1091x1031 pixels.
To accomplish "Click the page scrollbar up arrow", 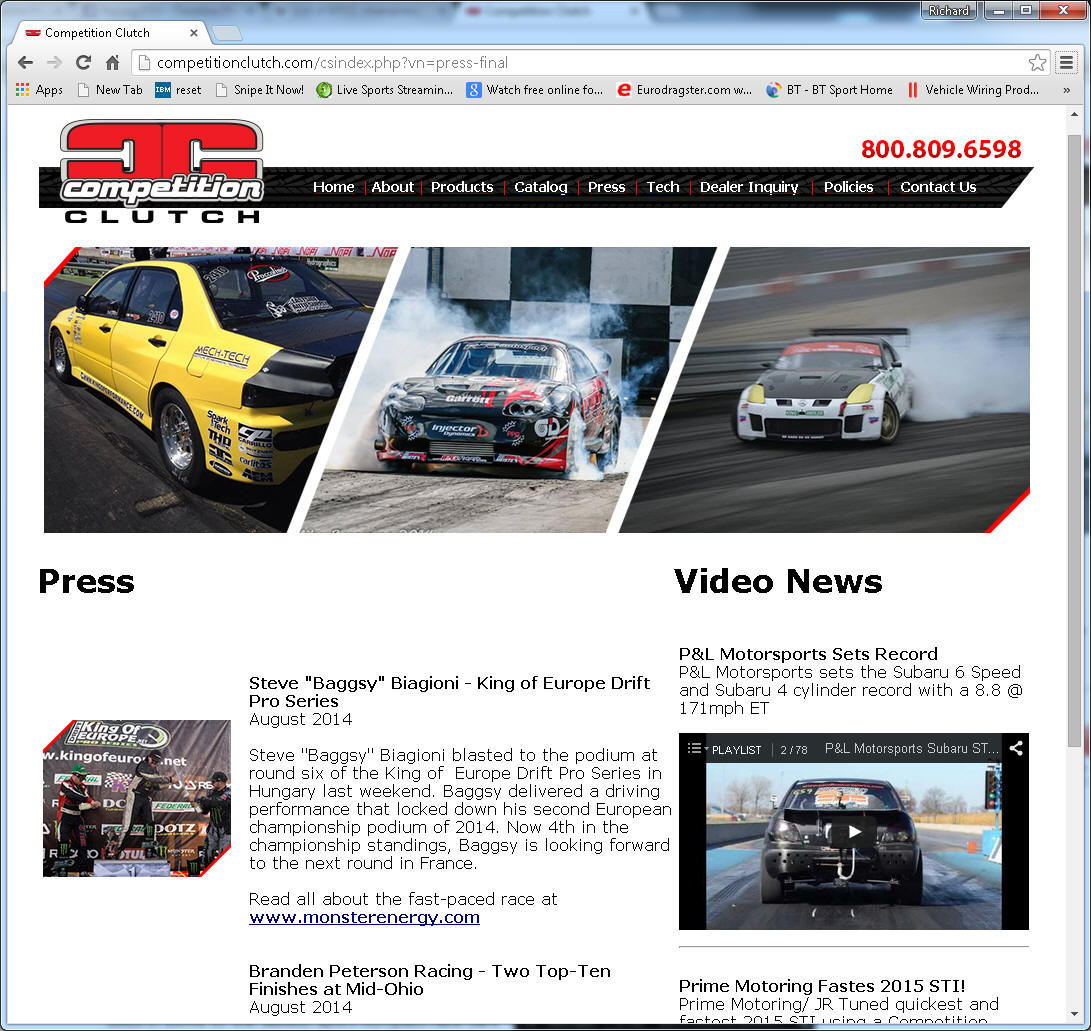I will (1074, 114).
